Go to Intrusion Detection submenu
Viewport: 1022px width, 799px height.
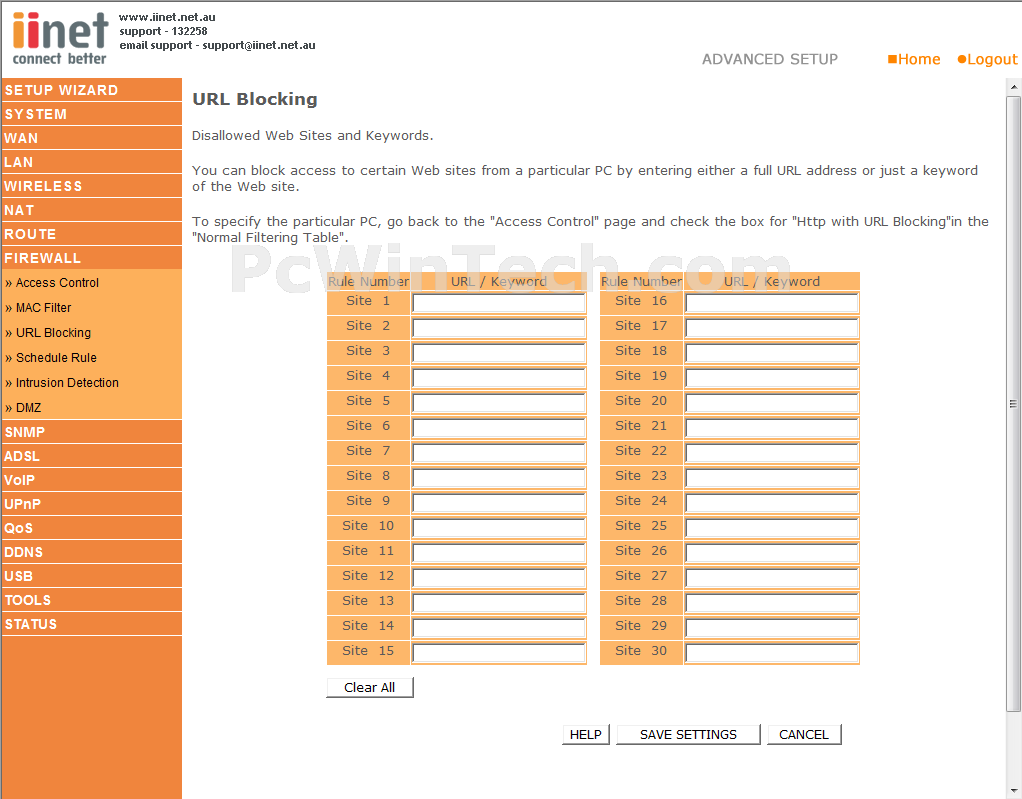click(67, 383)
